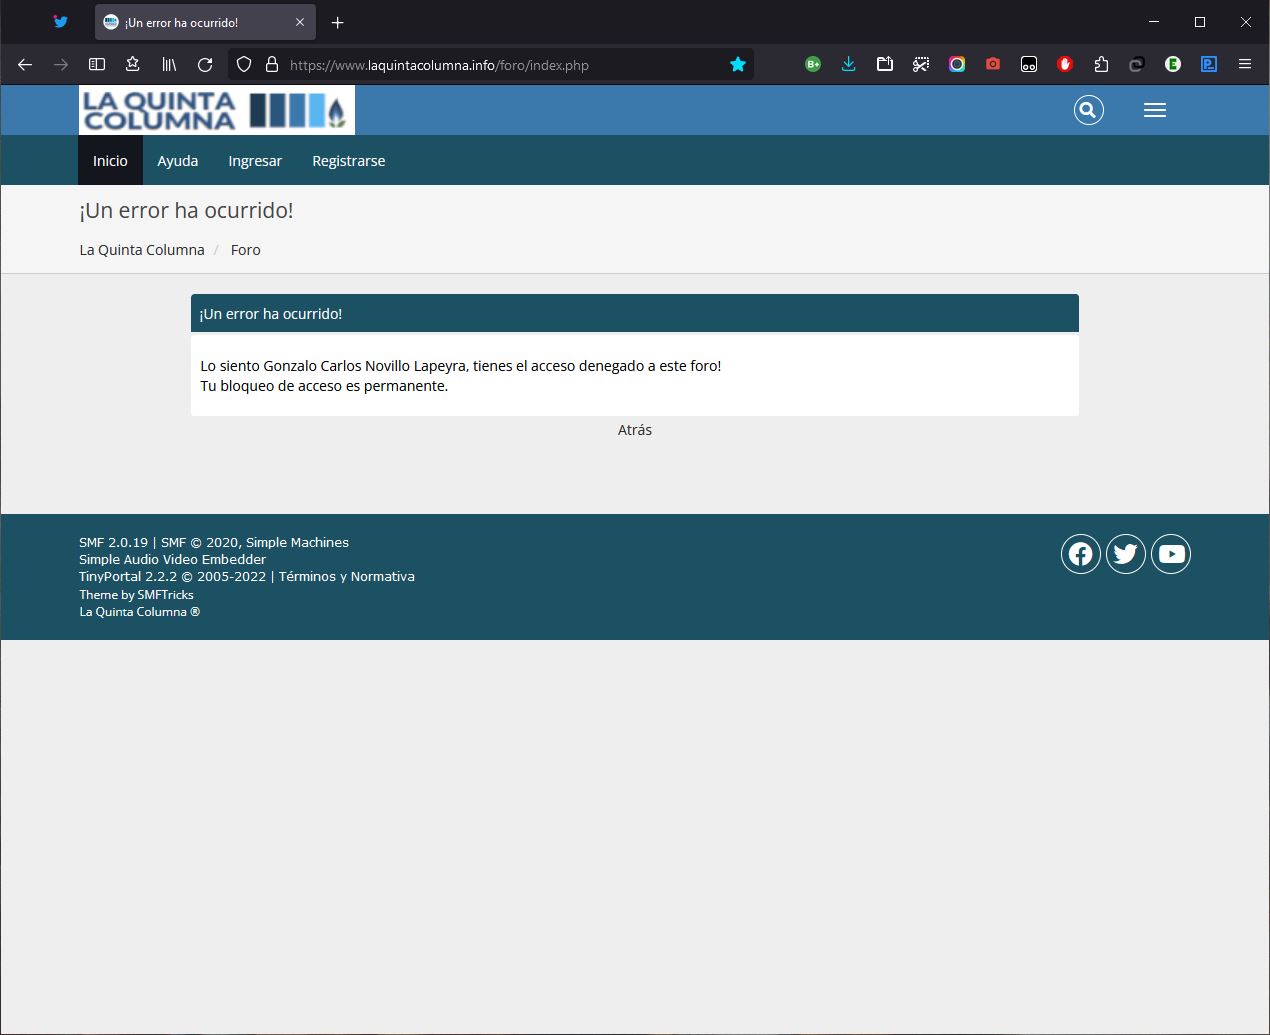Open the browser downloads arrow icon

(x=848, y=65)
